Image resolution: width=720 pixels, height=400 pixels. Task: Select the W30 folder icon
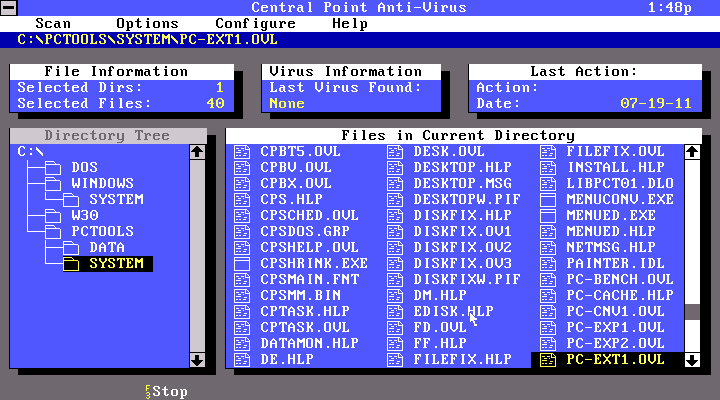click(x=53, y=216)
